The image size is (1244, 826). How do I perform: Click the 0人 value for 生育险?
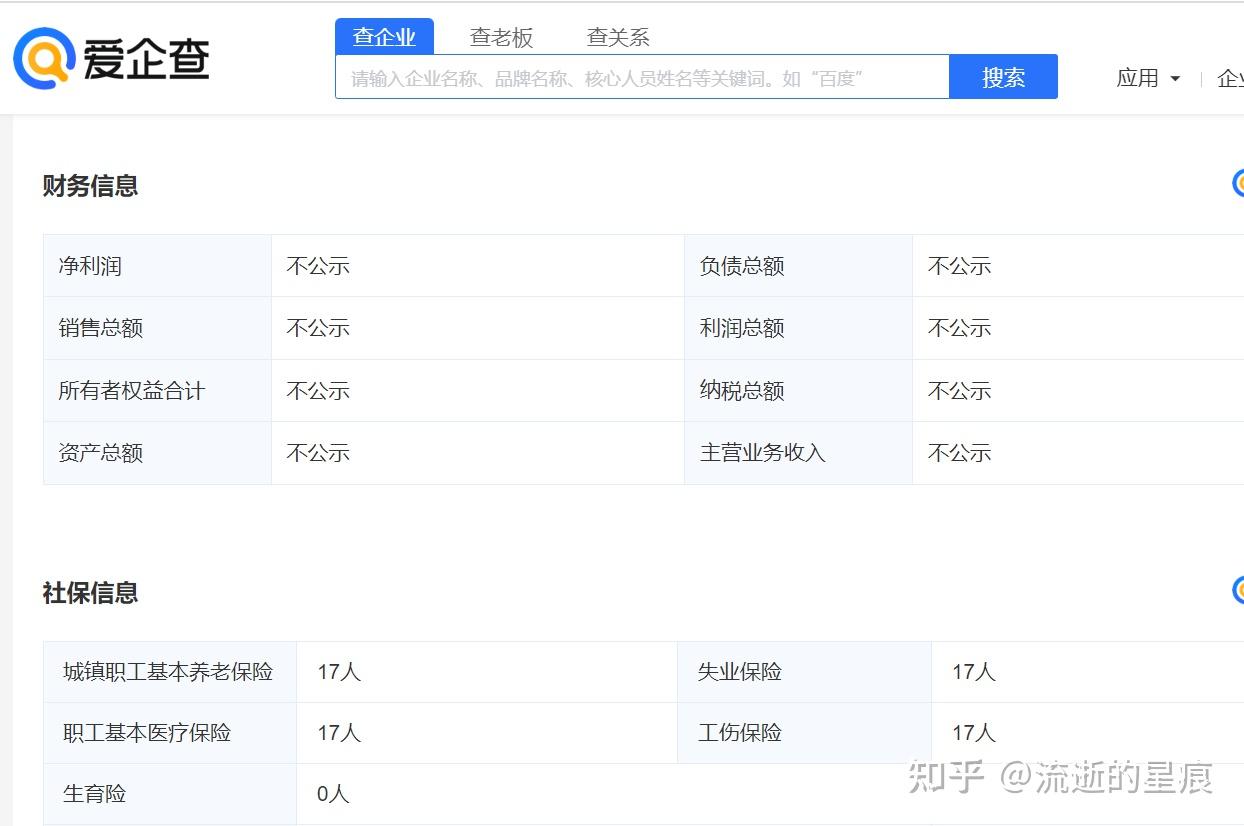[333, 794]
